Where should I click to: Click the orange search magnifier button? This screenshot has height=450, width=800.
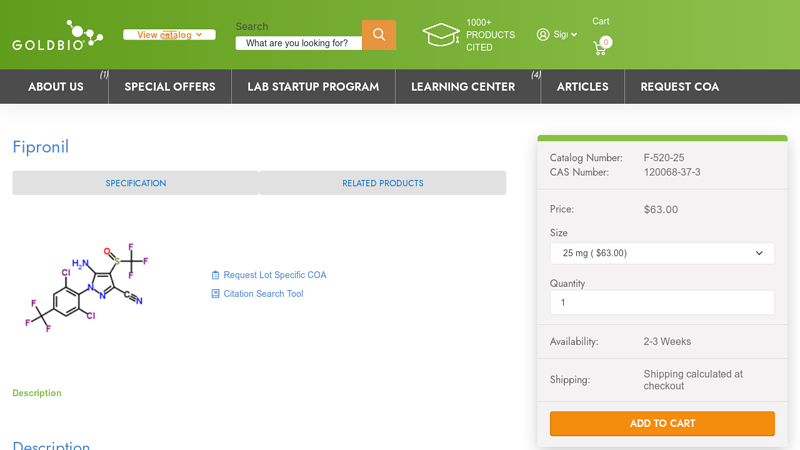[x=379, y=35]
